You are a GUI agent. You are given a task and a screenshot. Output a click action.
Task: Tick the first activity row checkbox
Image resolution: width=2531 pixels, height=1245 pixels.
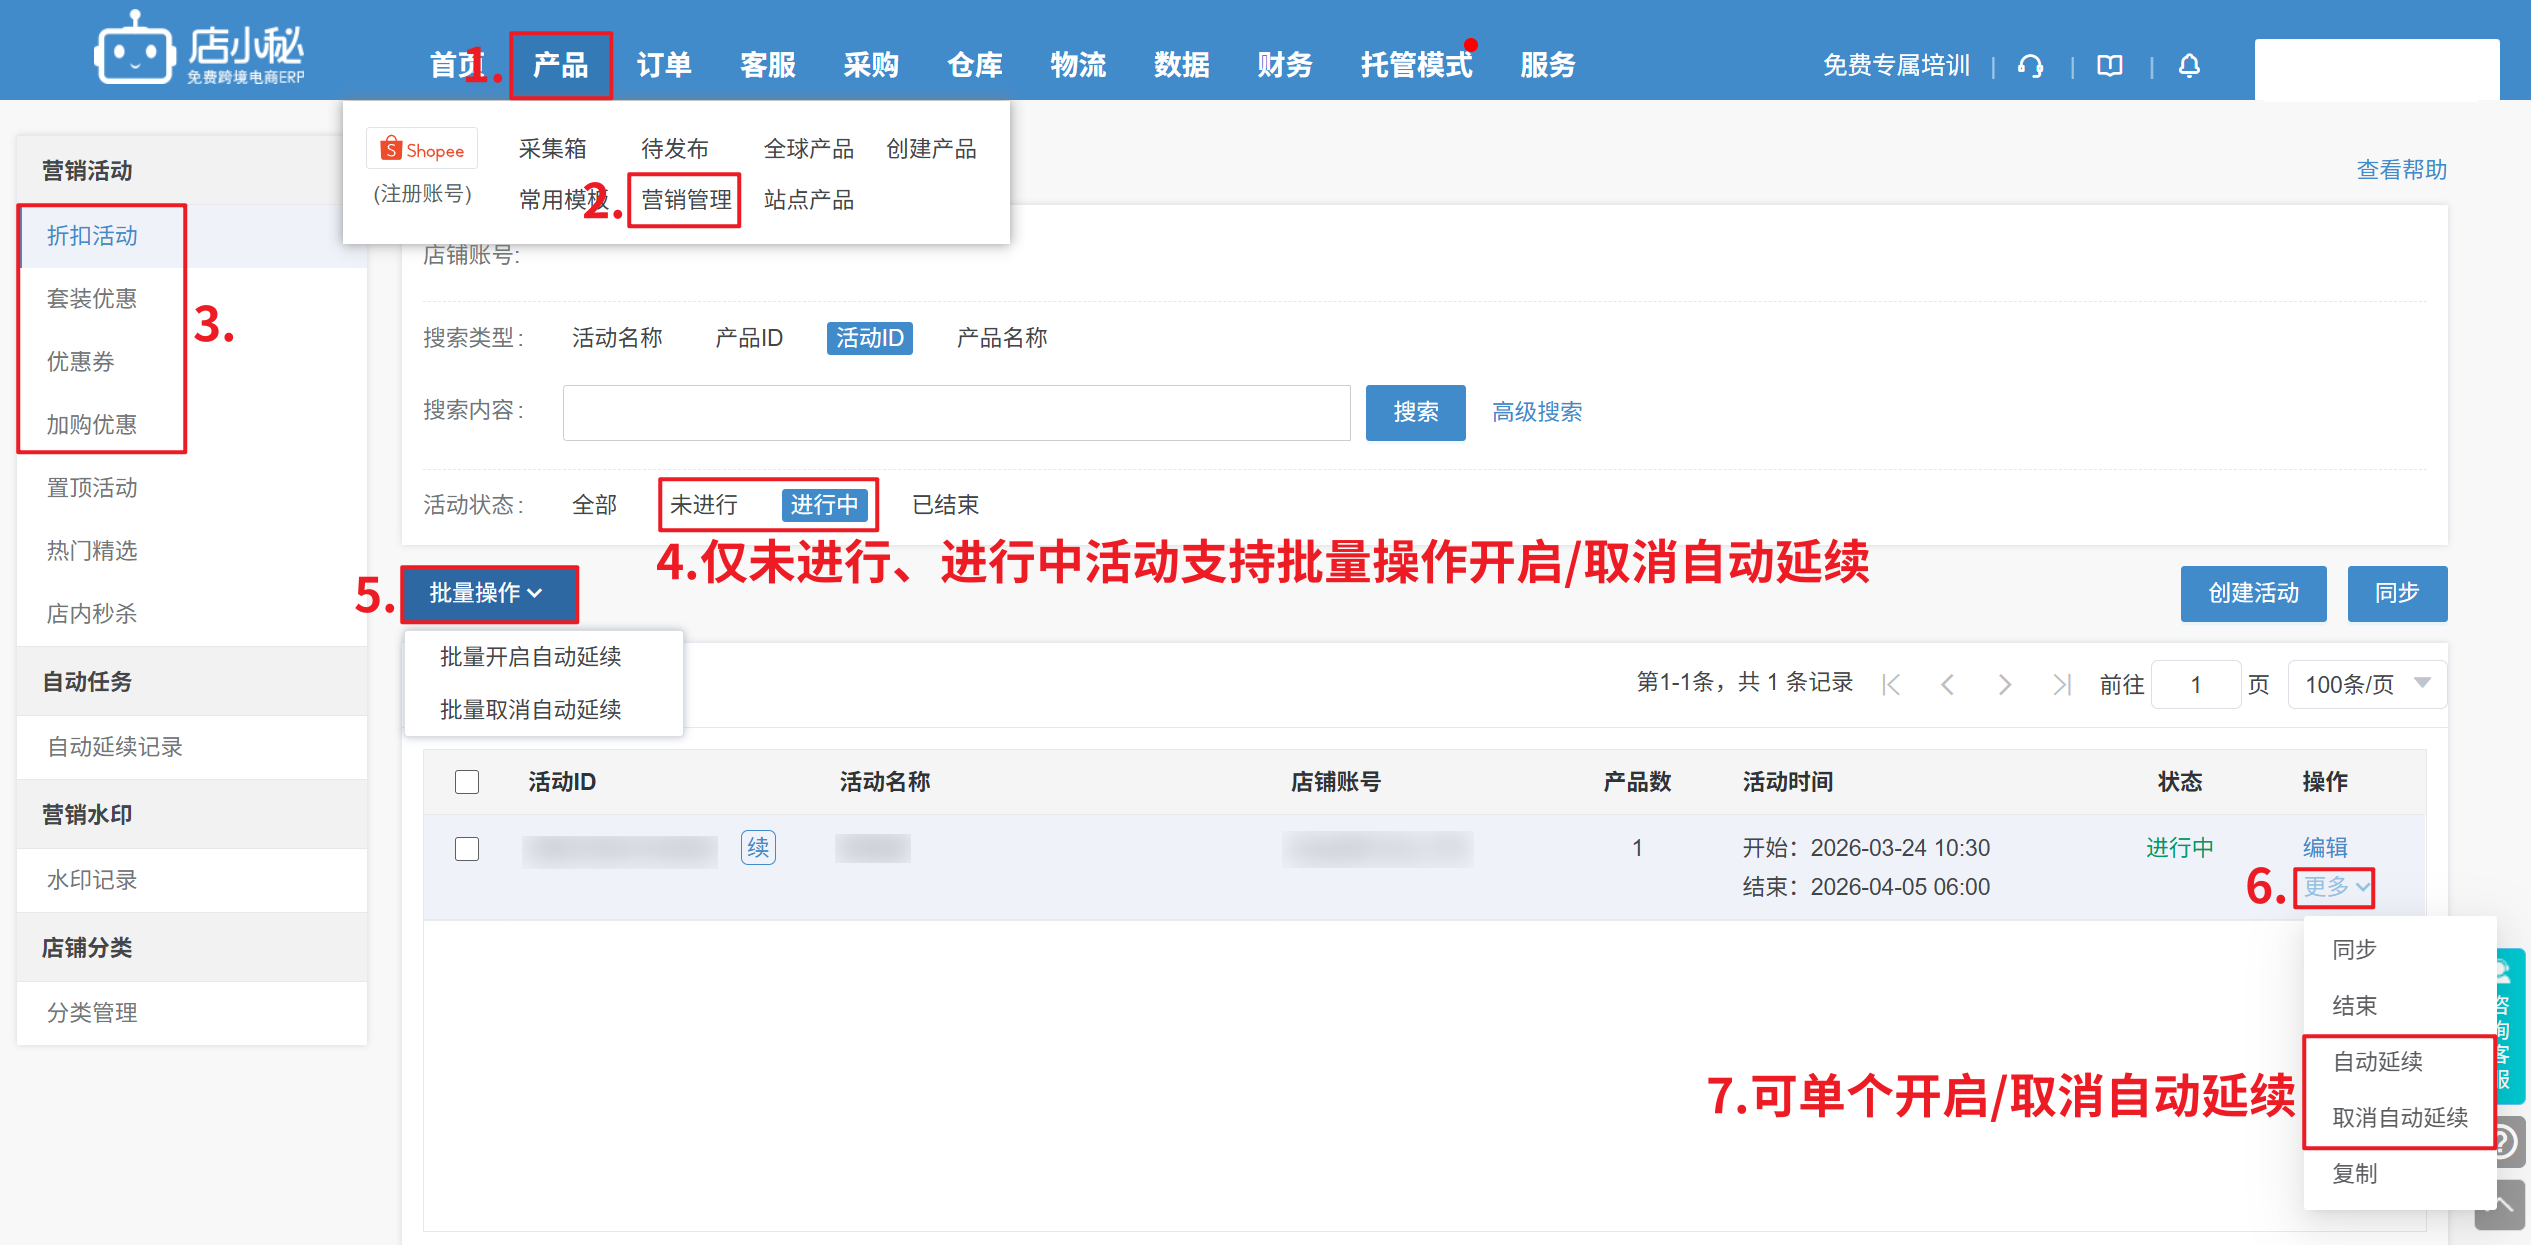(x=467, y=849)
